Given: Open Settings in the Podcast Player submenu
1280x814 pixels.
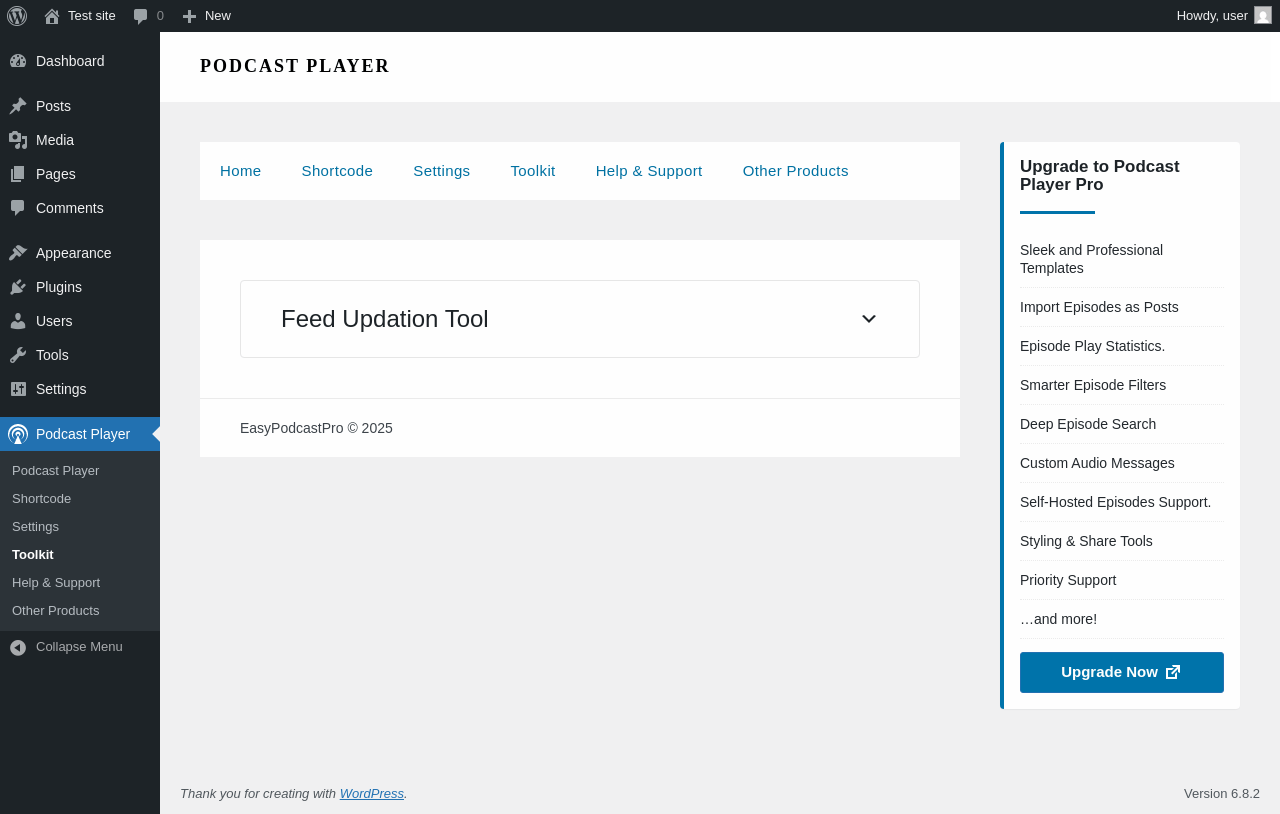Looking at the screenshot, I should pos(36,527).
